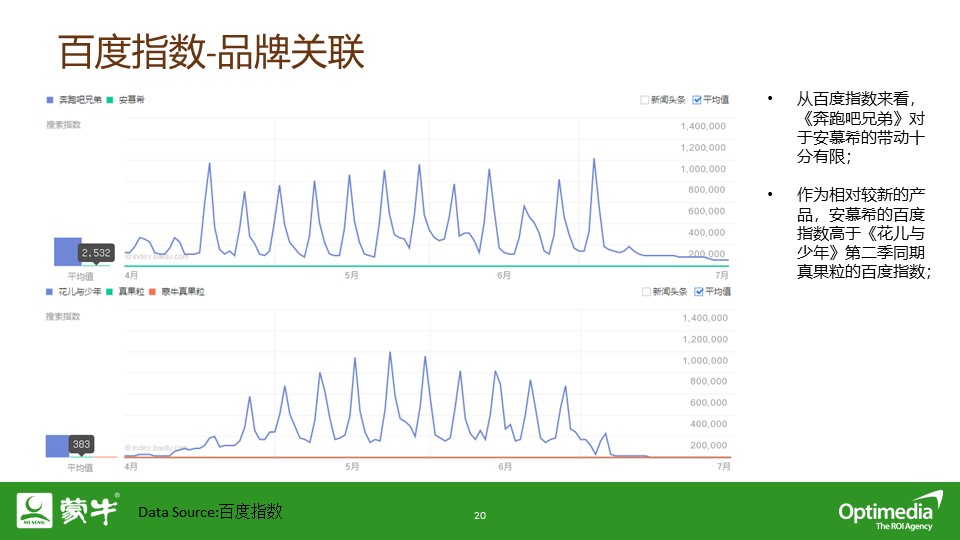Click 600,000 axis value in top chart
Screen dimensions: 960x540
point(707,211)
